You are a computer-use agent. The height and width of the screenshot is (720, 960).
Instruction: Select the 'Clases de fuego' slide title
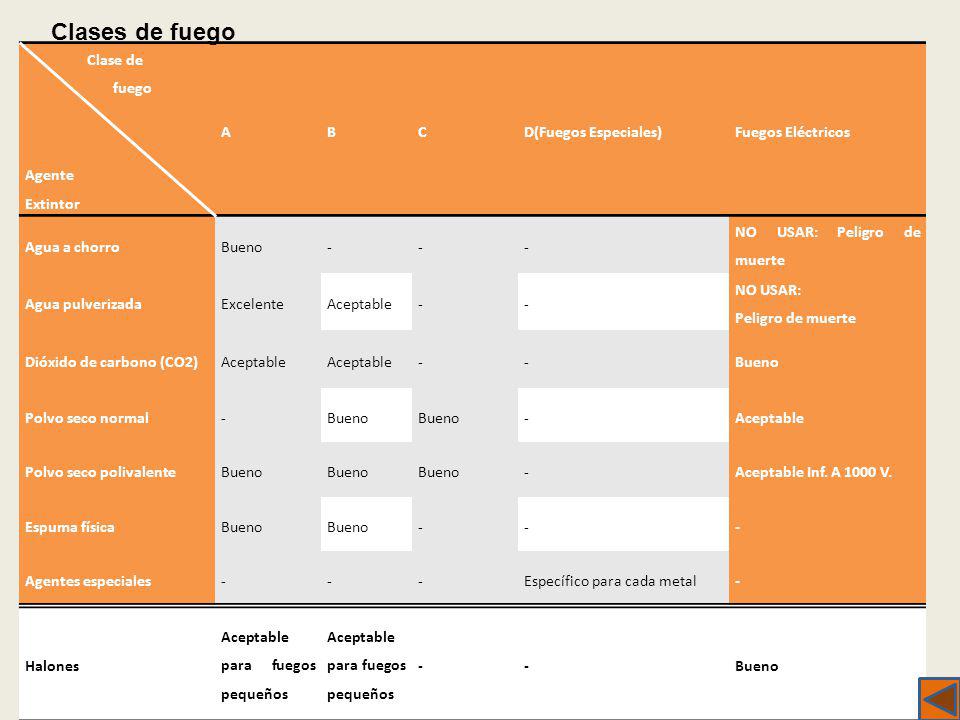tap(143, 32)
